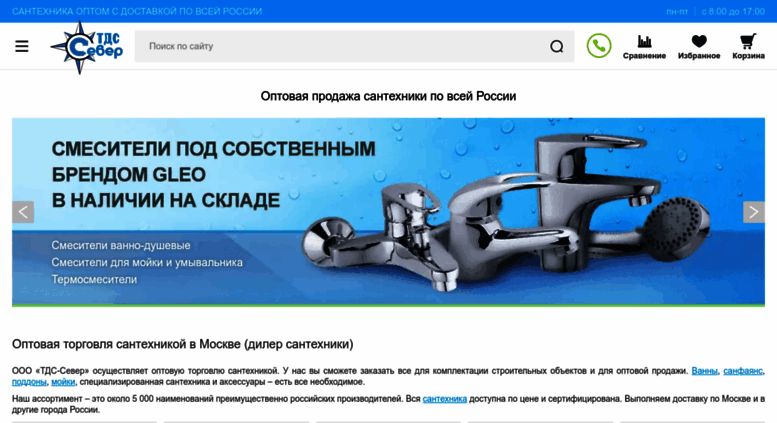Click the green phone call icon
Screen dimensions: 777x423
[x=599, y=46]
